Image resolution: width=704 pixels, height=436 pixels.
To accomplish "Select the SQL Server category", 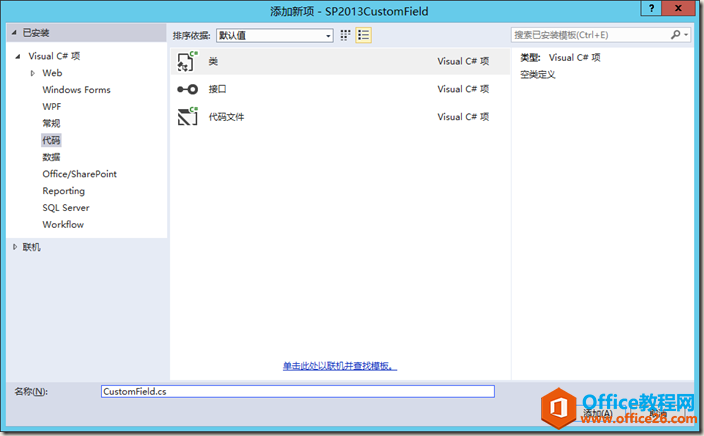I will point(66,208).
